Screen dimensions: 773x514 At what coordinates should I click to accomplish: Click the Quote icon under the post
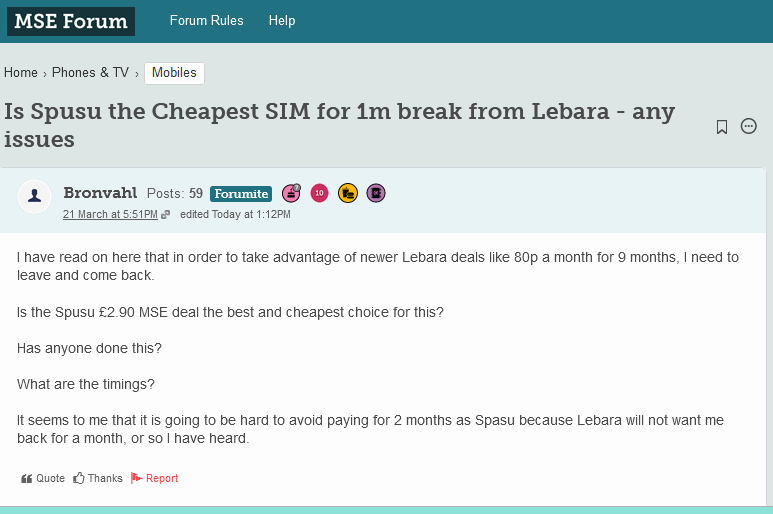[27, 479]
